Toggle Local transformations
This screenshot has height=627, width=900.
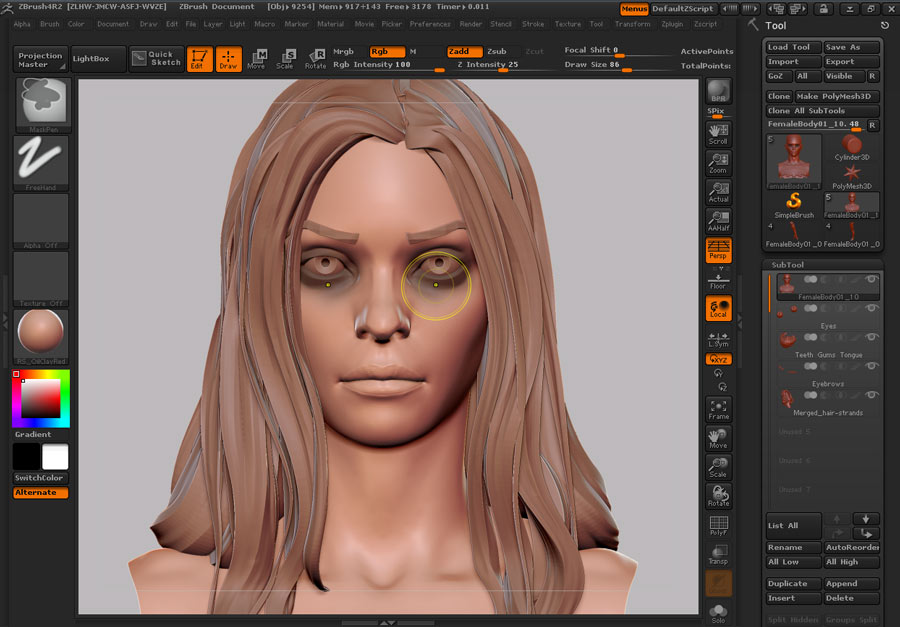pyautogui.click(x=719, y=308)
